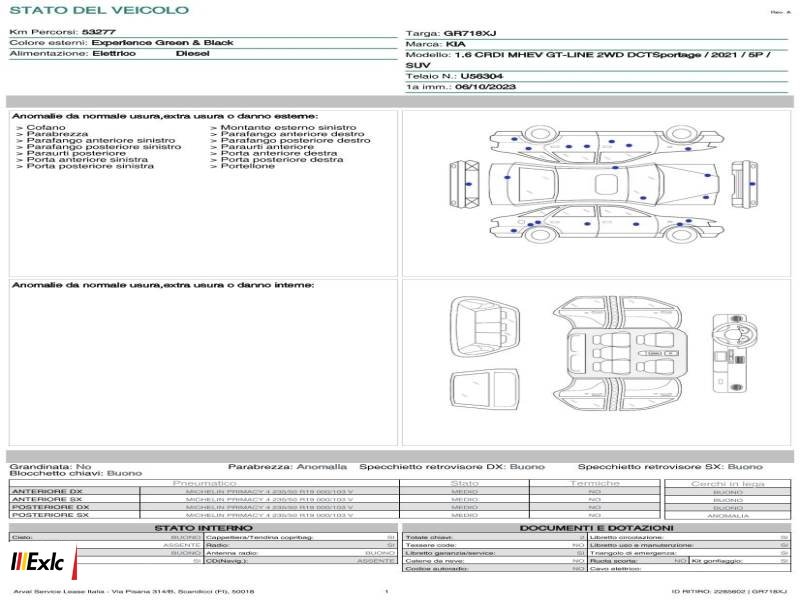
Task: Click the ANOMALIA alloy wheel cell
Action: coord(728,516)
